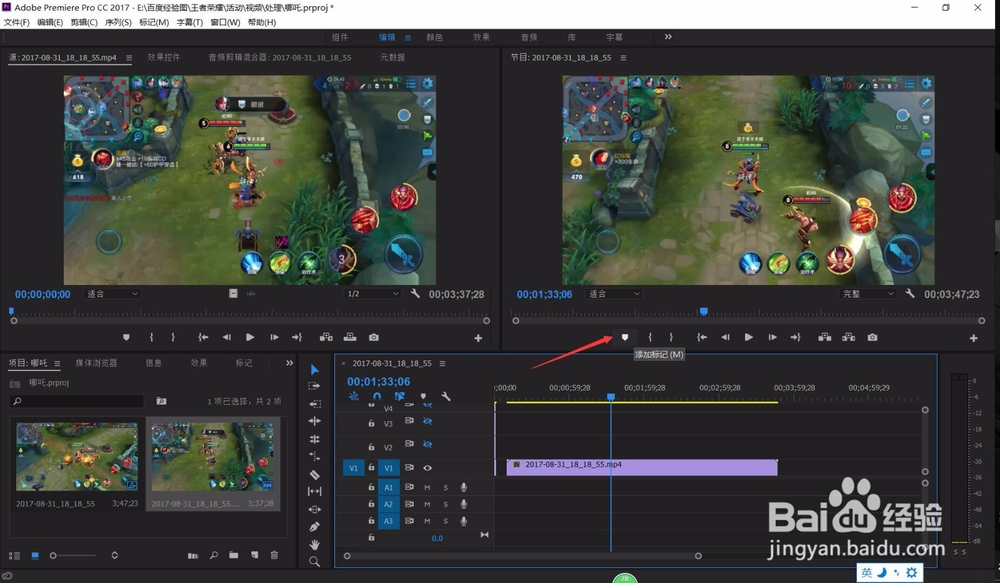Image resolution: width=1000 pixels, height=583 pixels.
Task: Click Add Marker in Program monitor
Action: (625, 337)
